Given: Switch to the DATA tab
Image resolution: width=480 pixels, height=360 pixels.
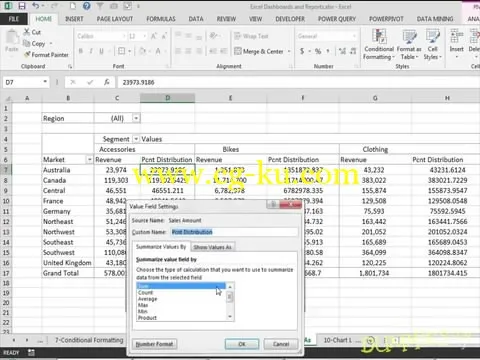Looking at the screenshot, I should 196,19.
